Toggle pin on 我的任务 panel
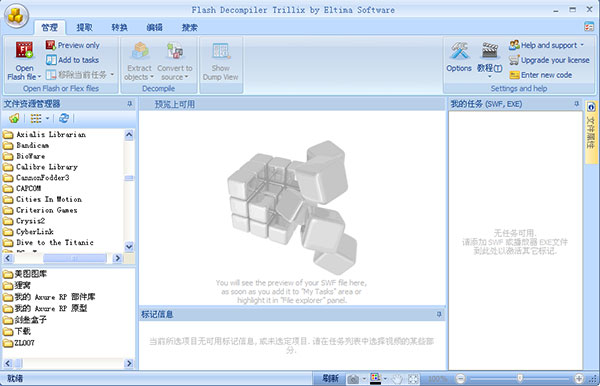The width and height of the screenshot is (600, 386). pyautogui.click(x=577, y=104)
